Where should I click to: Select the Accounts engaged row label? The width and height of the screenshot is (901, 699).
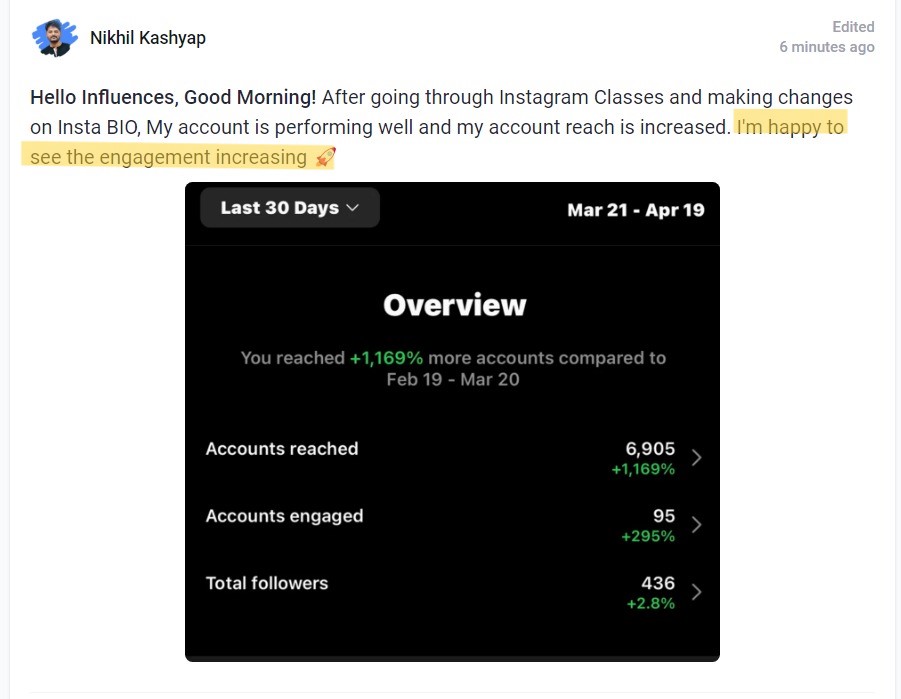coord(284,516)
